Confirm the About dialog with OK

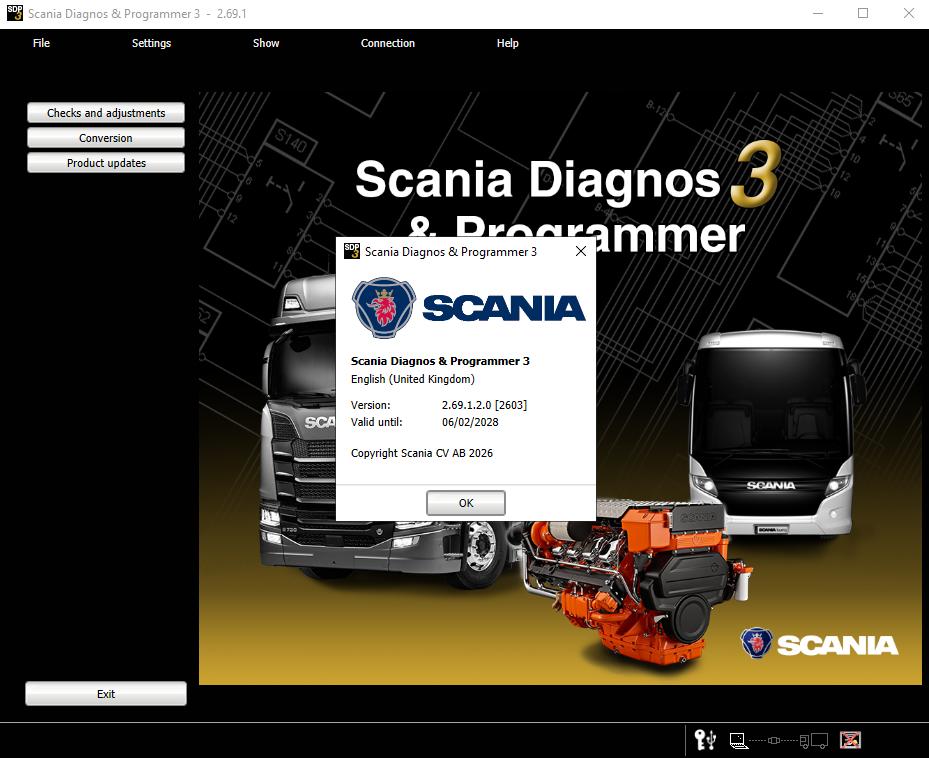click(465, 502)
